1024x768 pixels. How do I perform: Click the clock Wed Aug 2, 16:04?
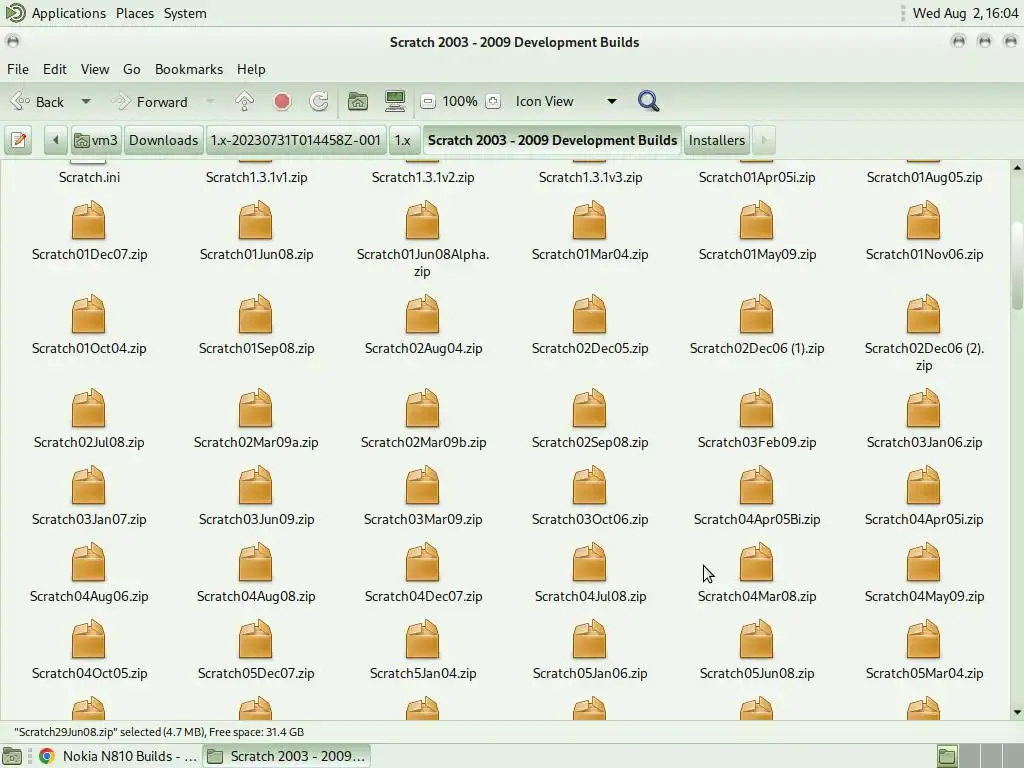[x=965, y=13]
